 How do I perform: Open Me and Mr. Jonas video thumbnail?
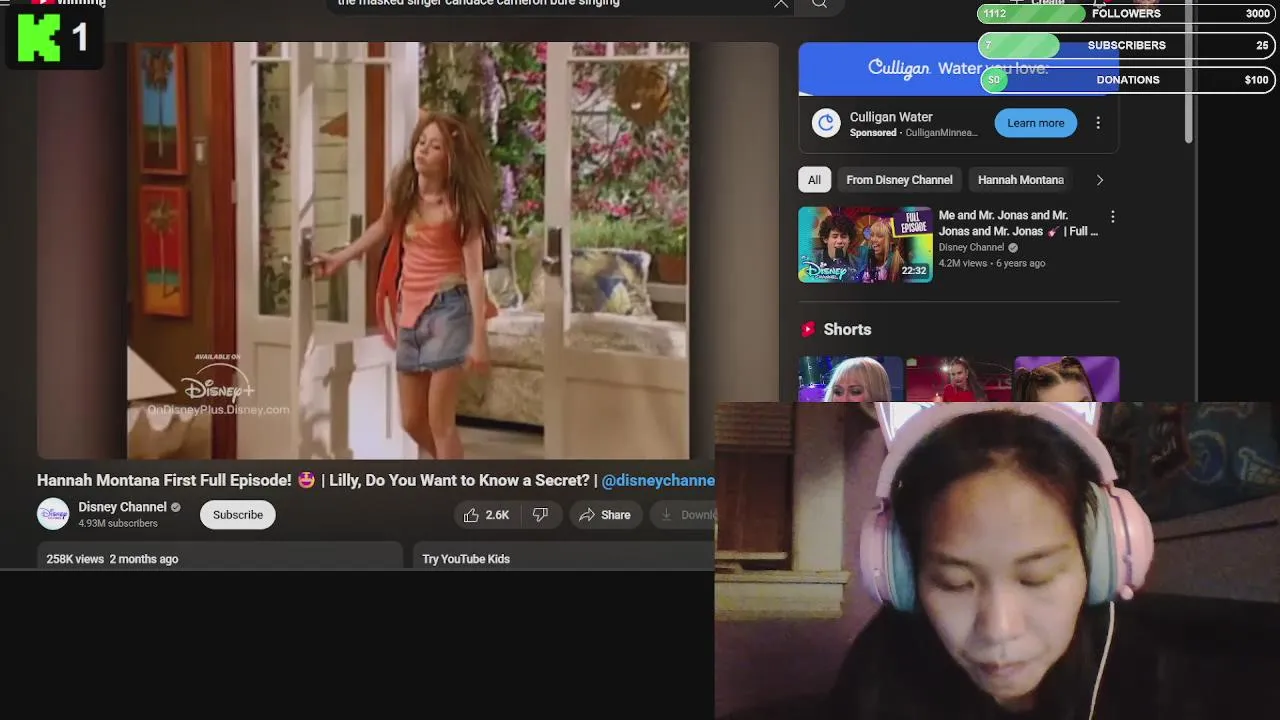pos(865,245)
